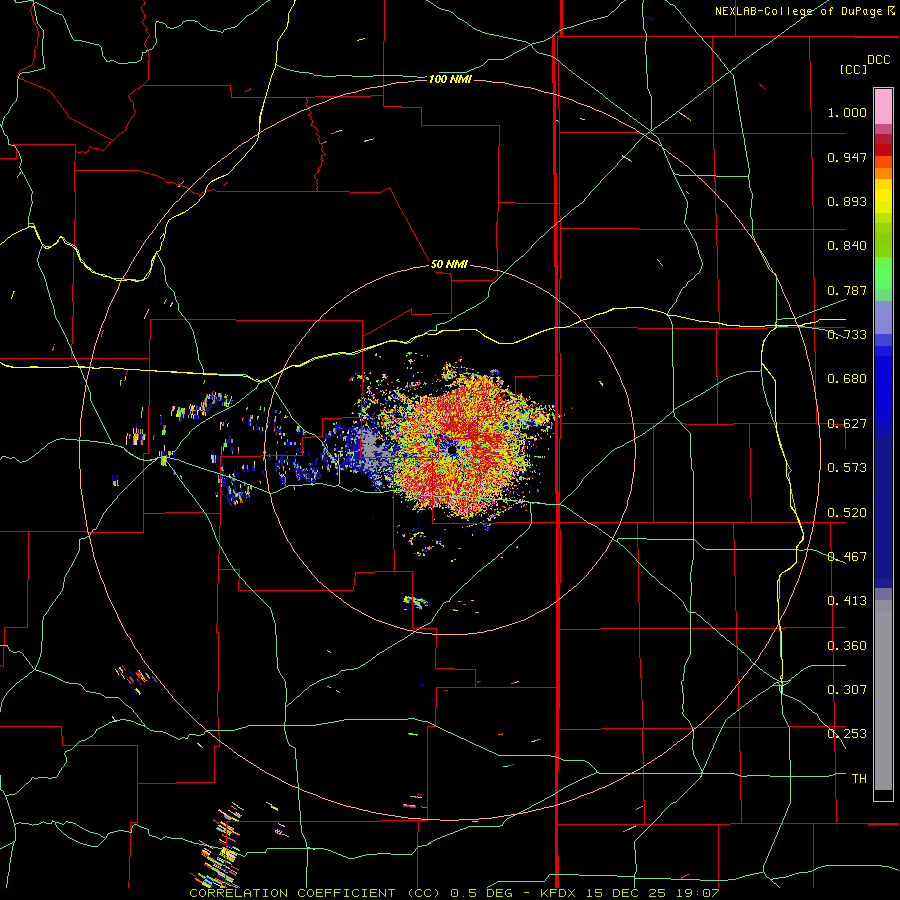Click the 0.733 scale value

847,335
